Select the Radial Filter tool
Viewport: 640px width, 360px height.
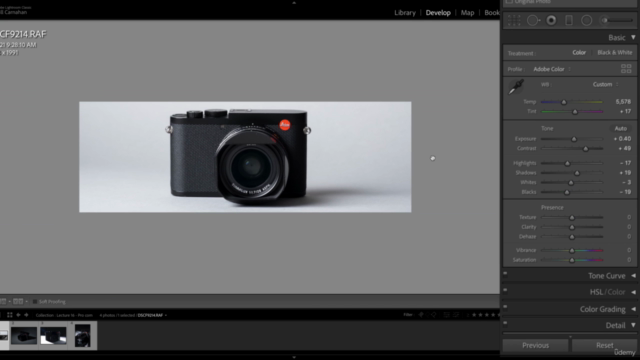pos(587,20)
